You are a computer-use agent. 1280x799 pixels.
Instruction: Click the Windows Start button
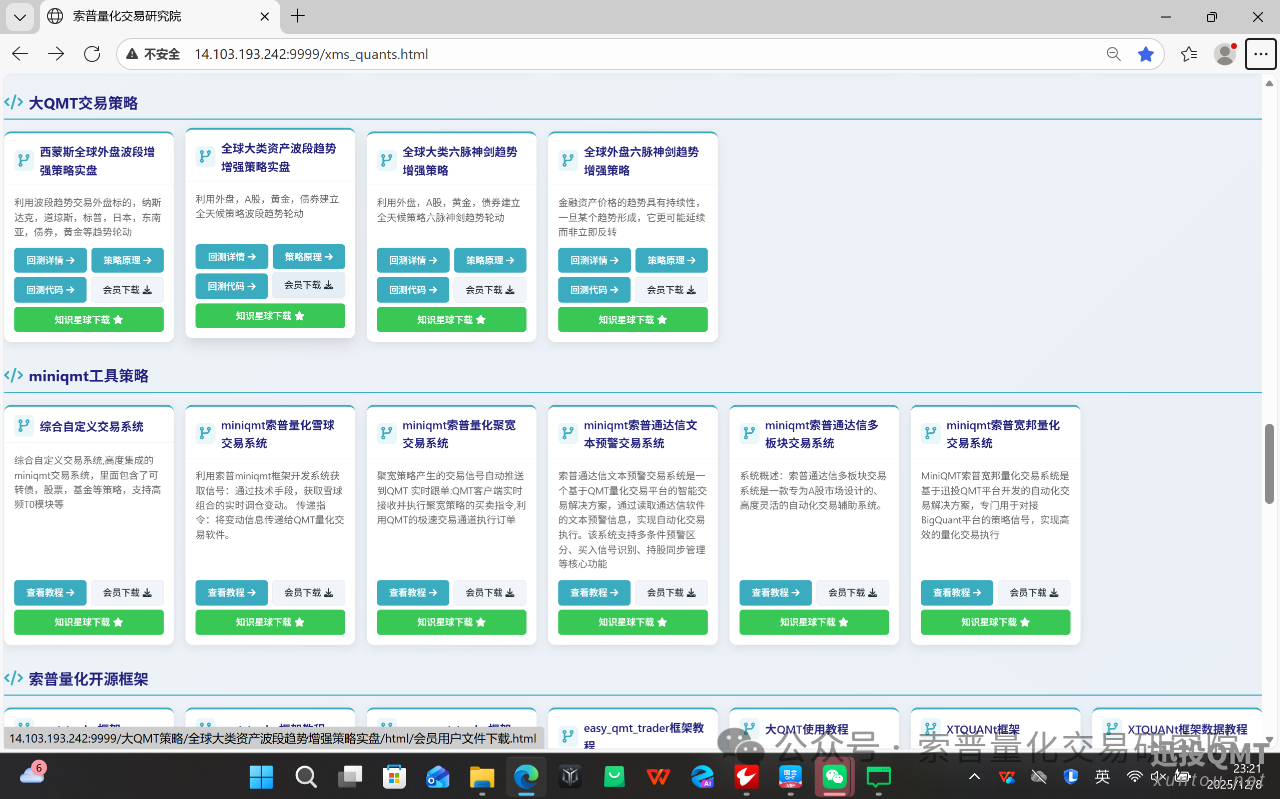coord(261,775)
